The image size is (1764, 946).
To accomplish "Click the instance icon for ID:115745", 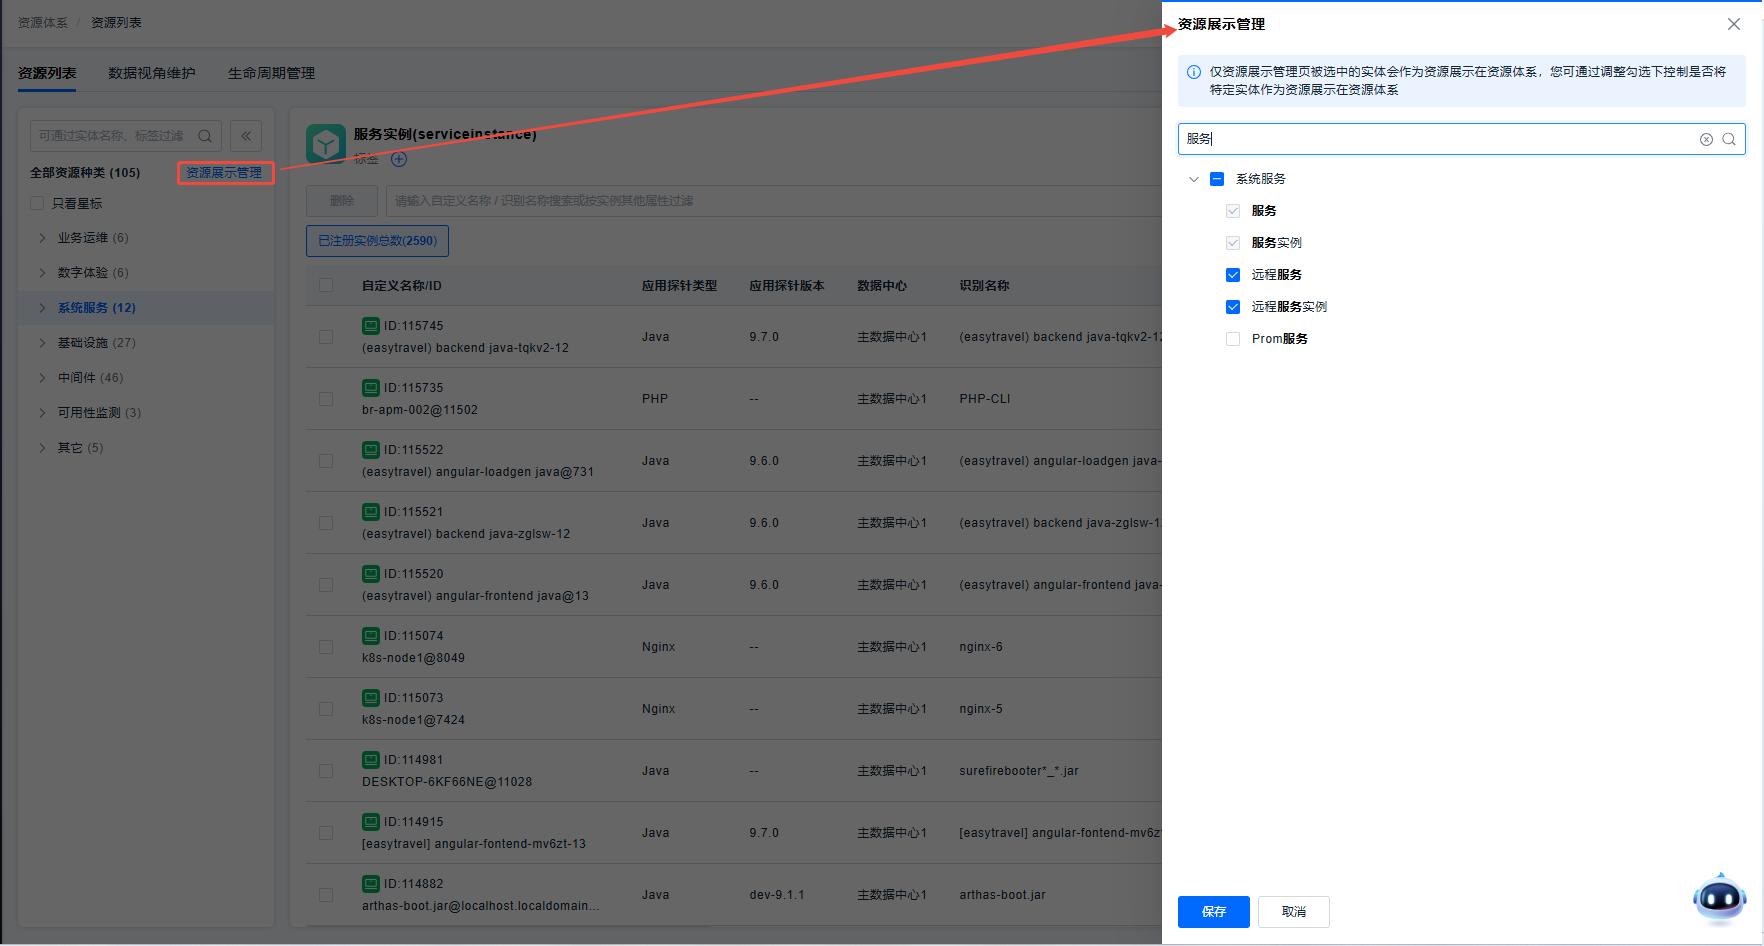I will pyautogui.click(x=371, y=326).
